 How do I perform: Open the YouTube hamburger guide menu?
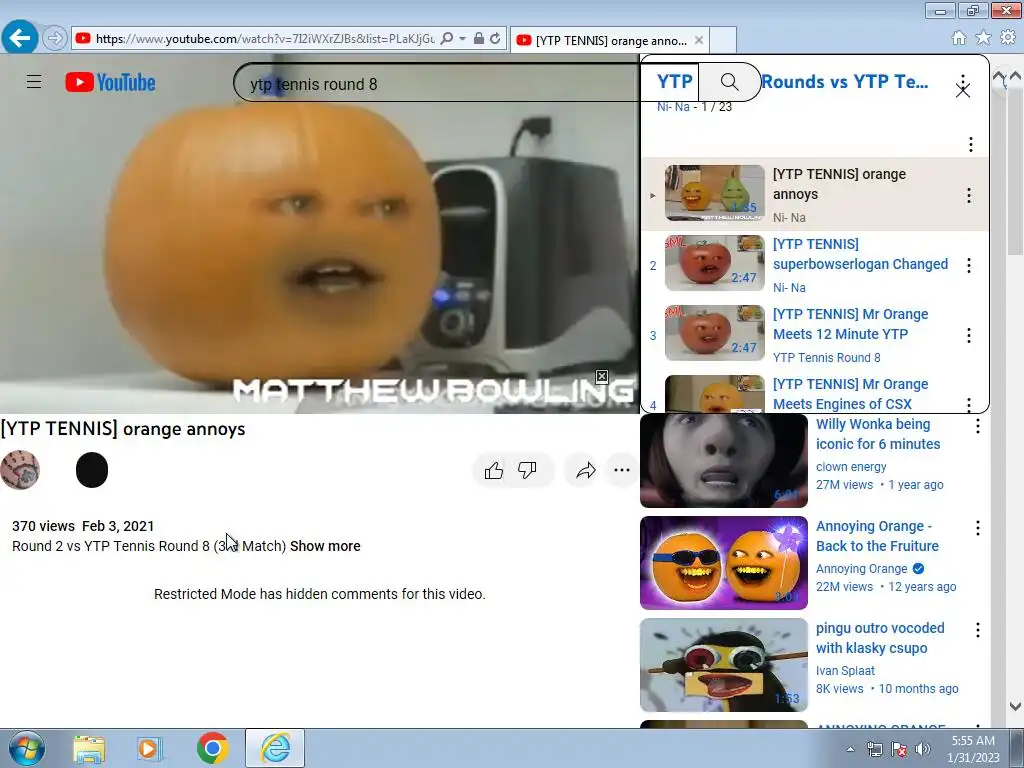34,82
